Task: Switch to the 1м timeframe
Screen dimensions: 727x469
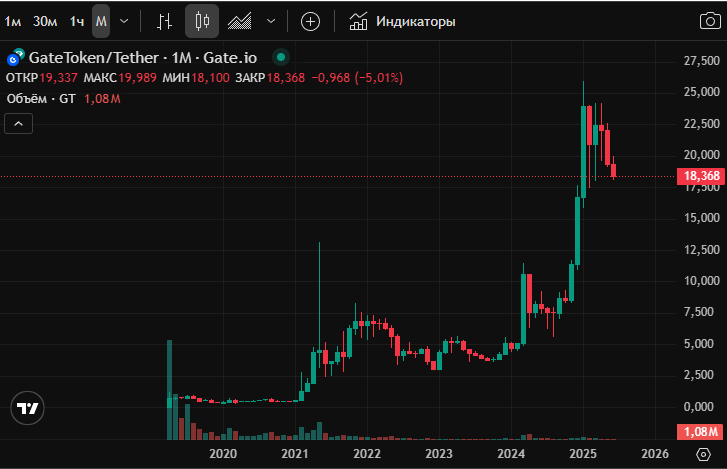Action: point(13,21)
